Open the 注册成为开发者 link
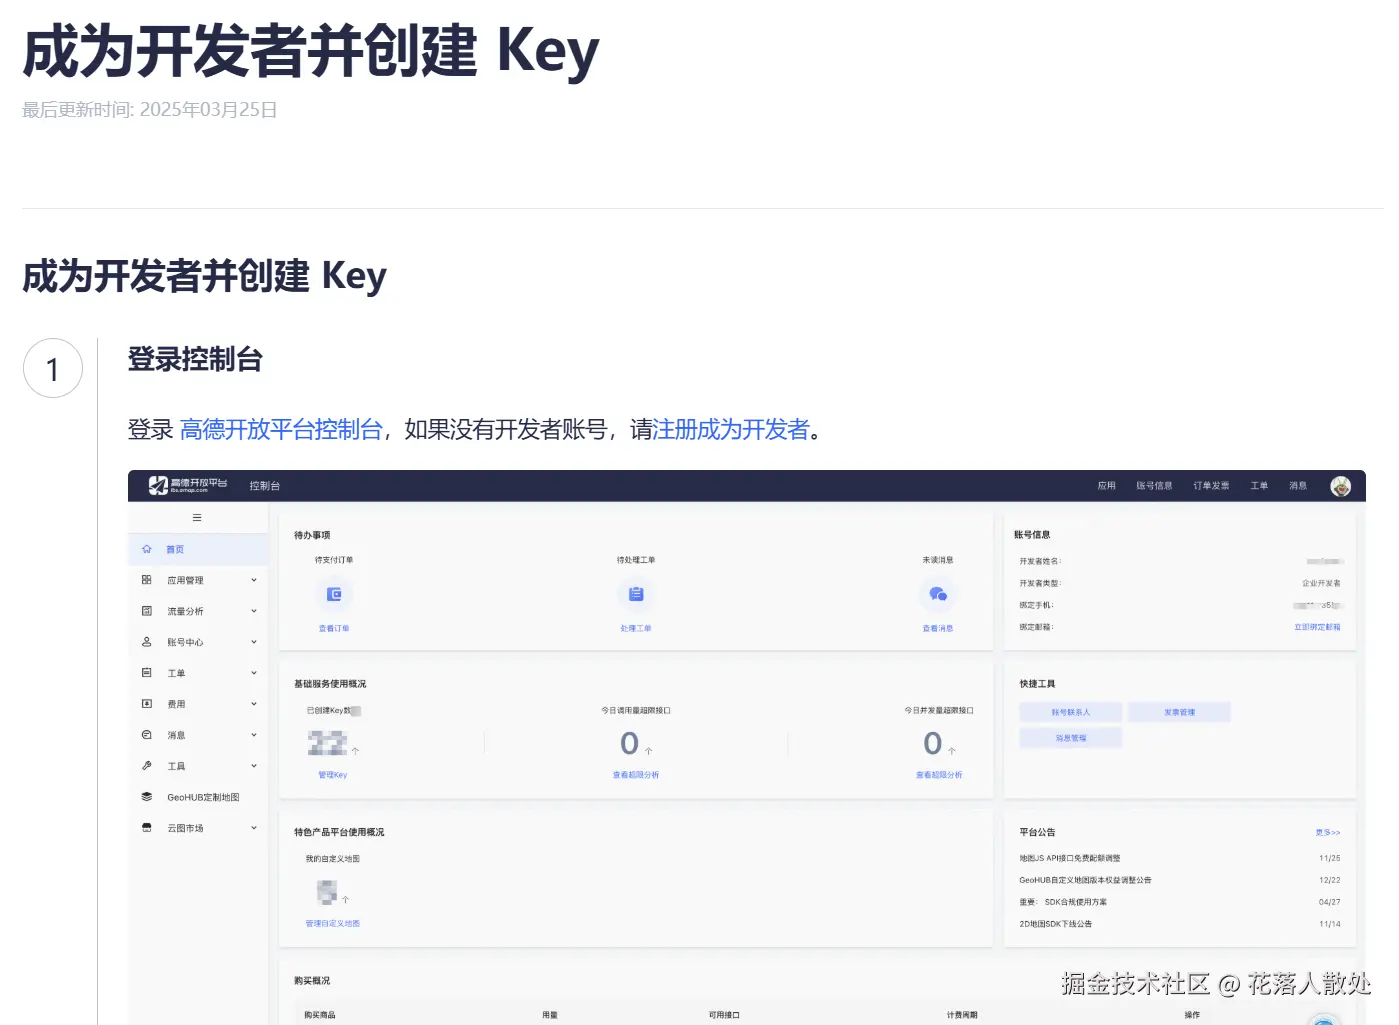Viewport: 1399px width, 1025px height. [x=730, y=430]
